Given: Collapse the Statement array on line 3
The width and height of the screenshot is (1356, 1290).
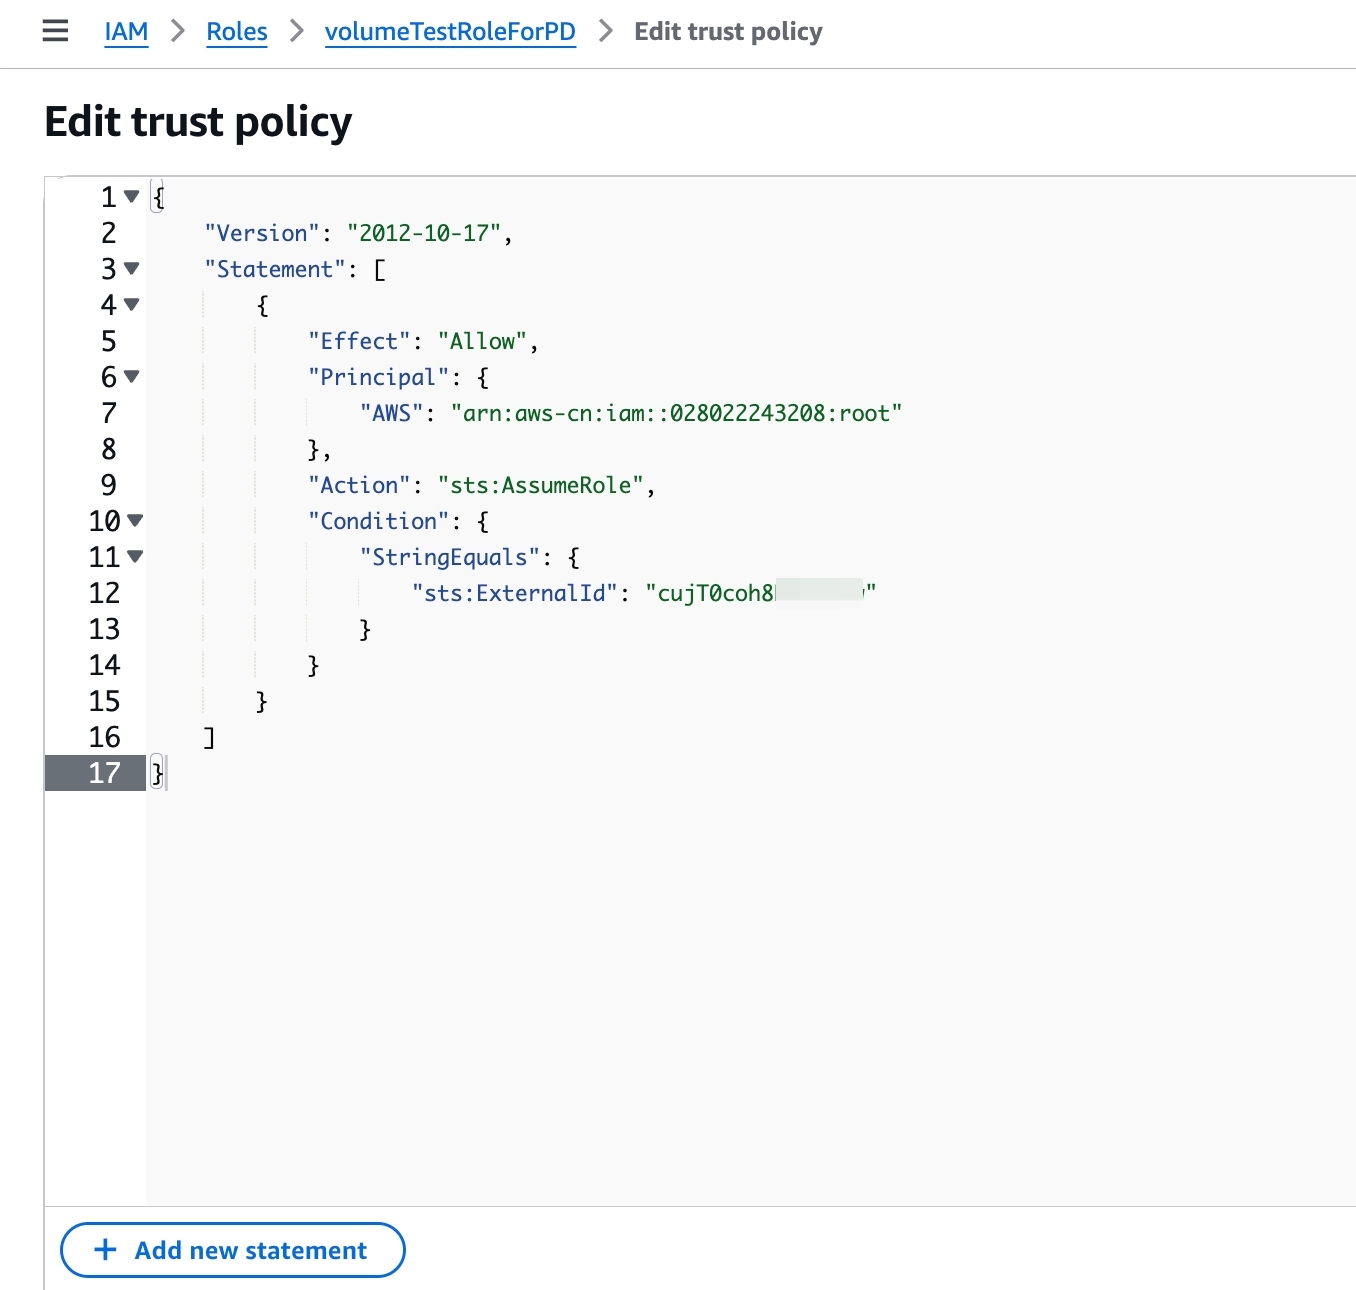Looking at the screenshot, I should pyautogui.click(x=132, y=269).
